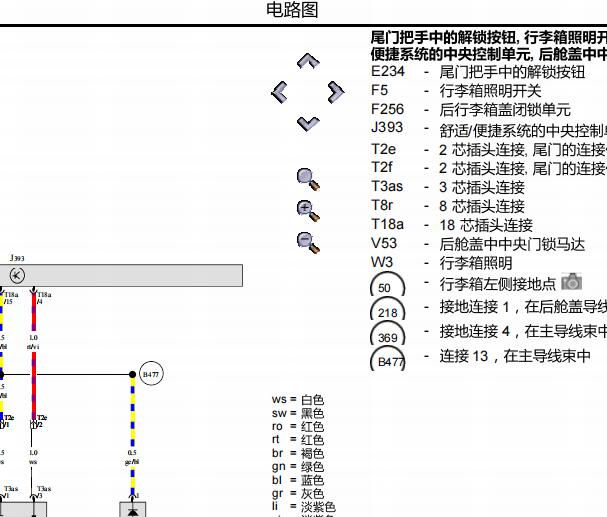Click the W3 legend entry

(x=441, y=263)
